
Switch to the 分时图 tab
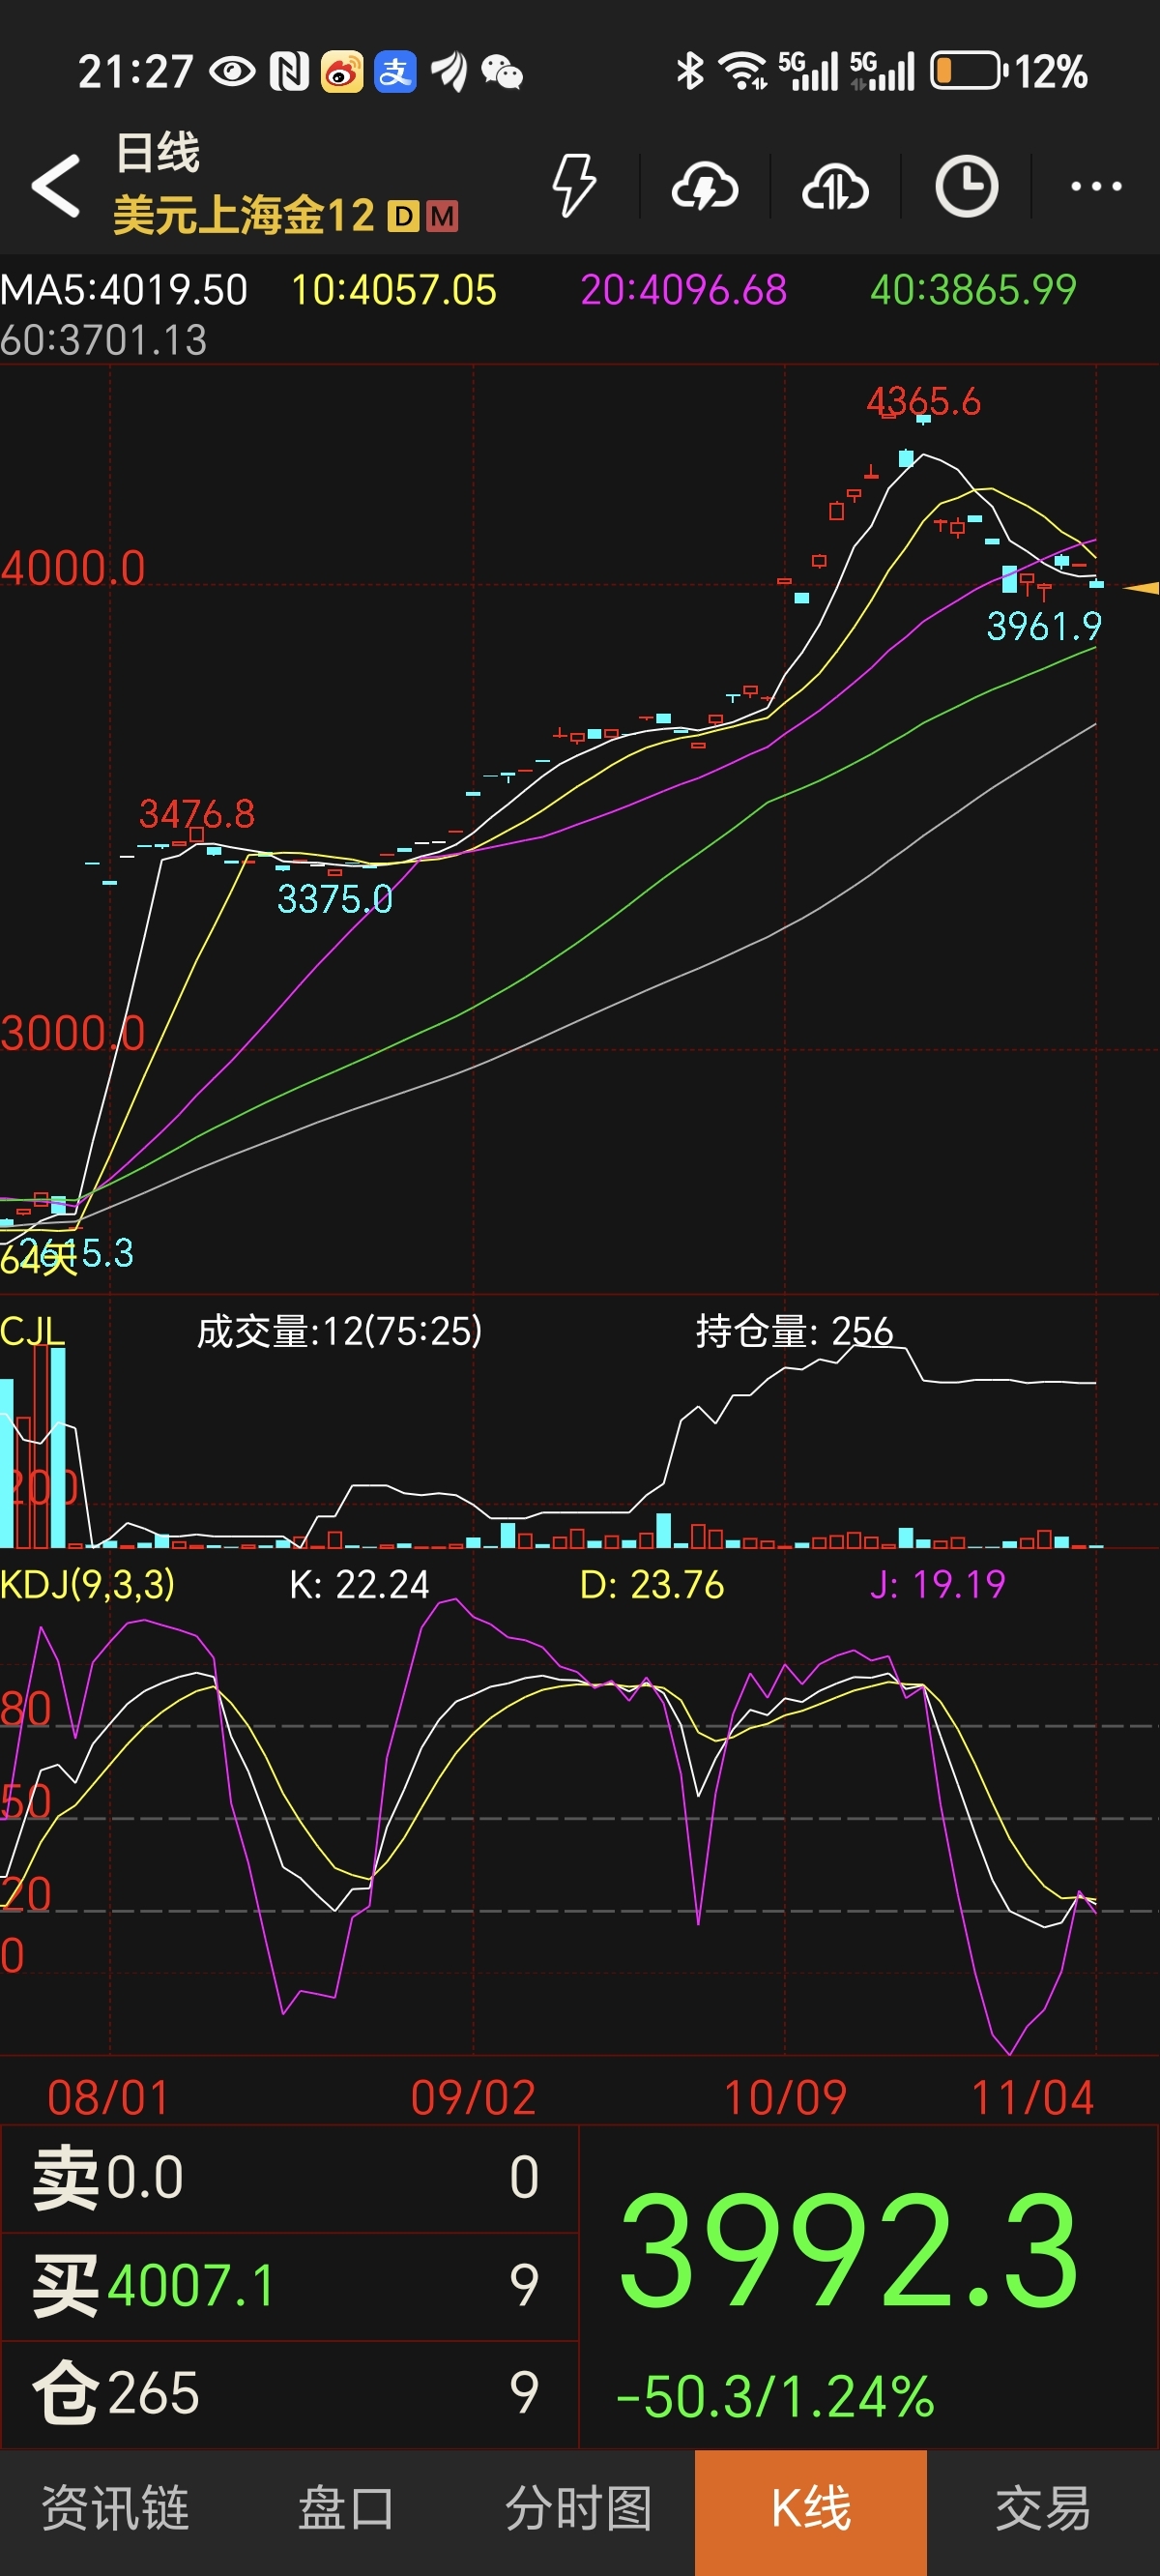click(579, 2510)
